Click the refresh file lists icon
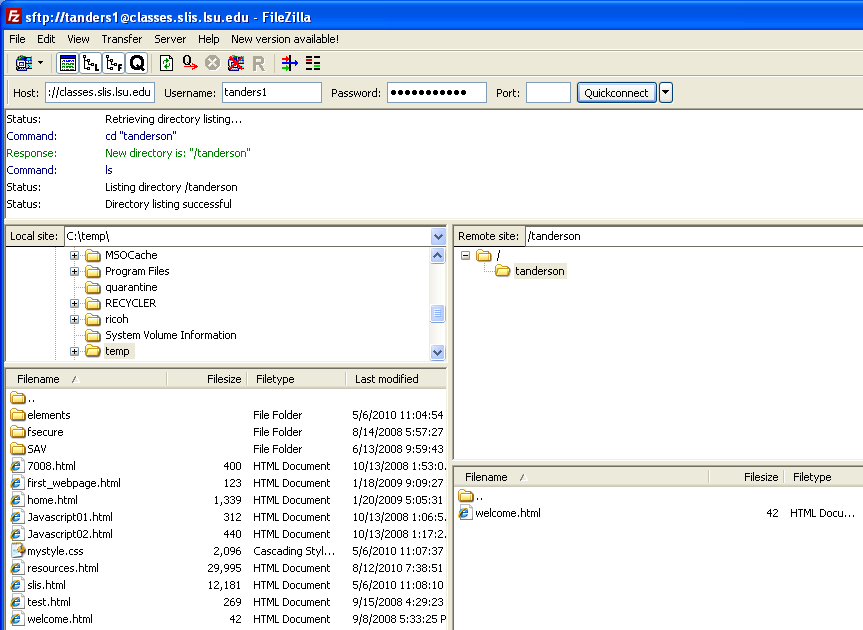 pos(166,63)
